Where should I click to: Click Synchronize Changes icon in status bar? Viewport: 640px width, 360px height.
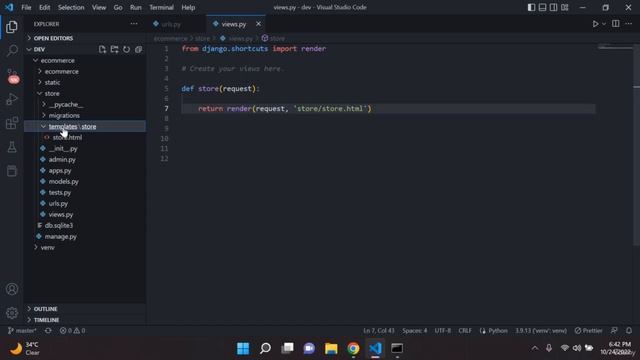(48, 331)
